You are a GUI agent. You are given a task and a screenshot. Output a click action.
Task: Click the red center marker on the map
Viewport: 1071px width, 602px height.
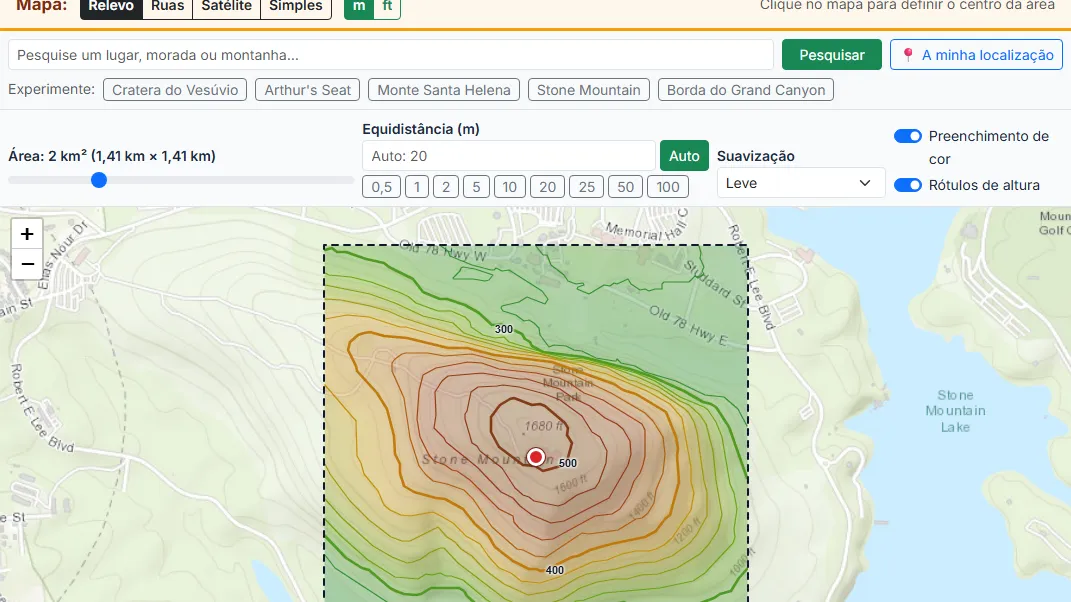(536, 457)
